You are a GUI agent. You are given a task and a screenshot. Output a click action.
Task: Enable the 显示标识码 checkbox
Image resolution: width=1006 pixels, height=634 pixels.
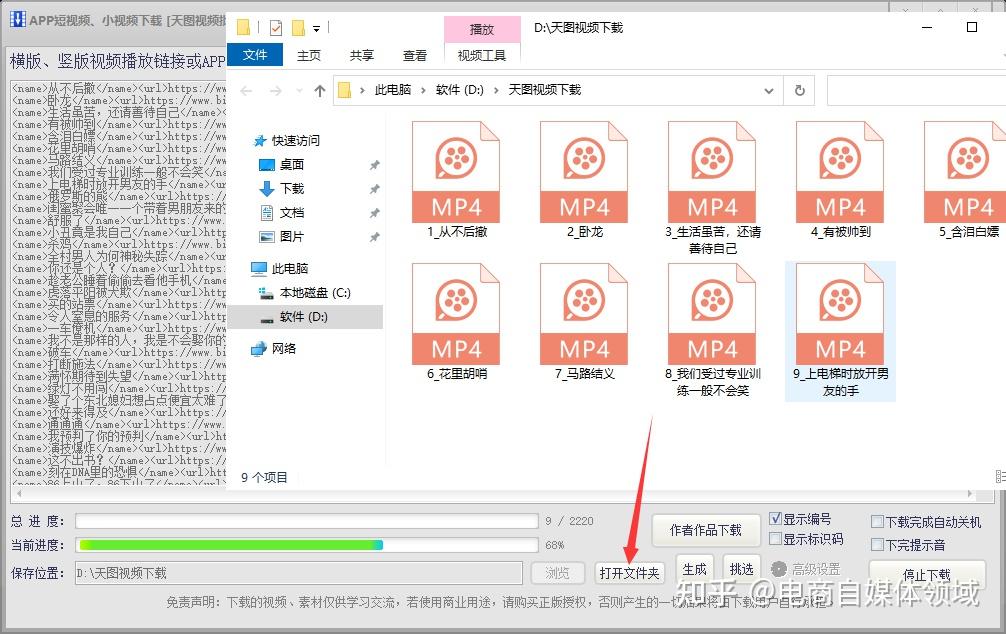(x=775, y=539)
